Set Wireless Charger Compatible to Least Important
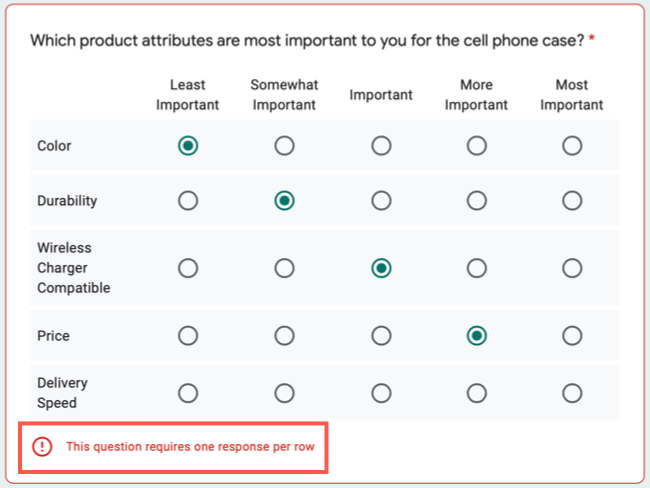Screen dimensions: 650x488 187,268
